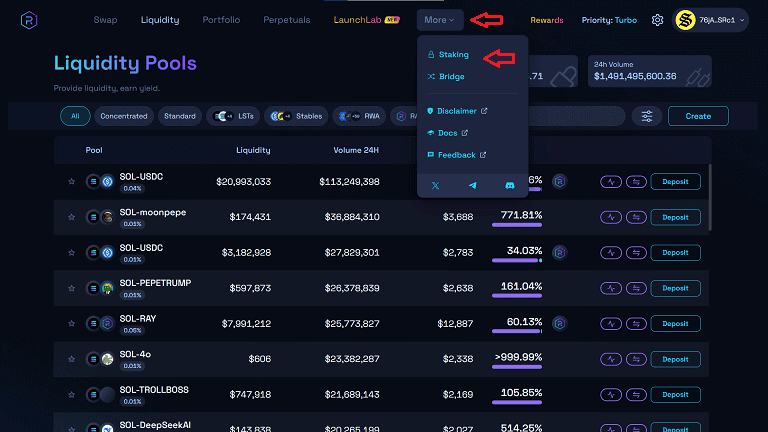Favorite the SOL-TROLLBOSS pool star

click(x=72, y=395)
